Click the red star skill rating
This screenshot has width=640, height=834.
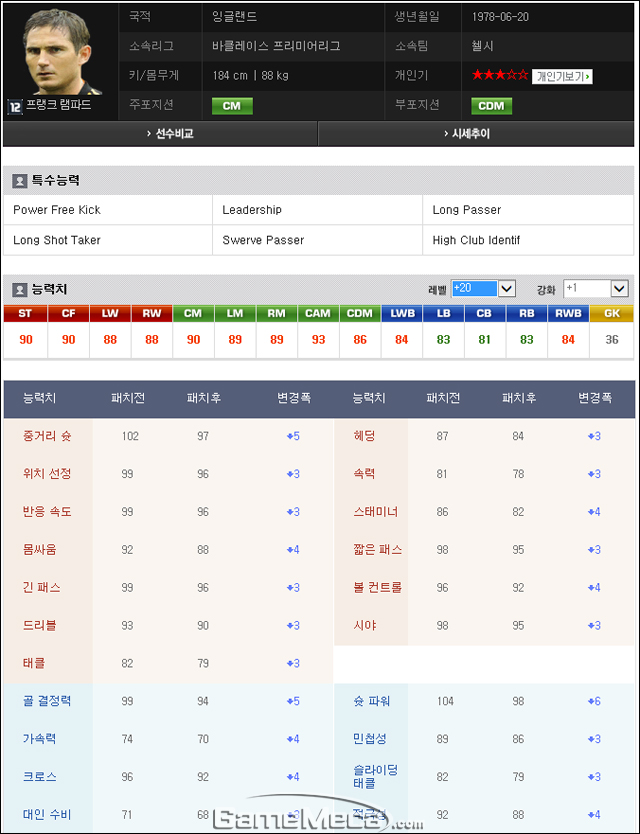pos(500,76)
